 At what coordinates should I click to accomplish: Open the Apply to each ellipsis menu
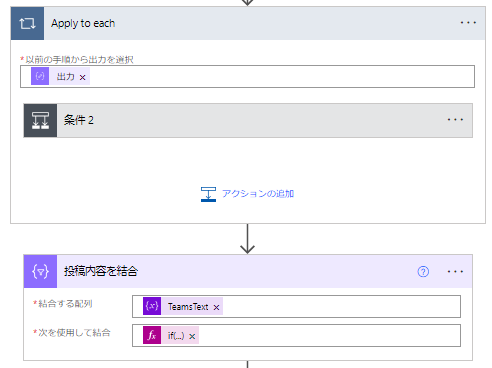pos(468,23)
